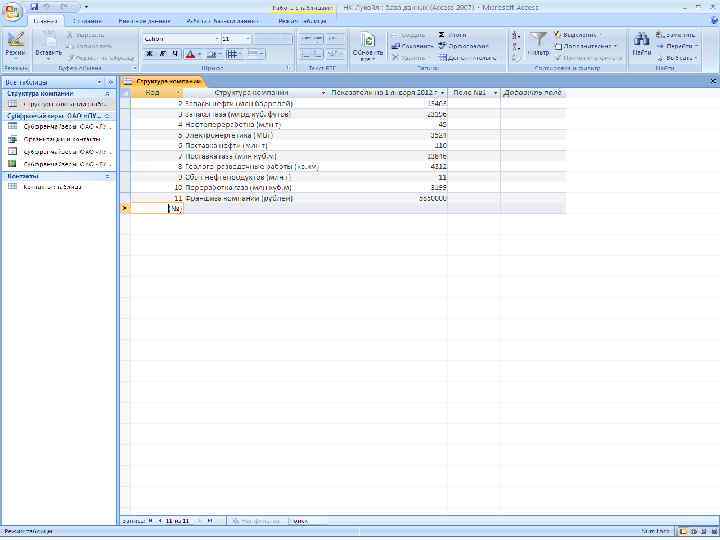Collapse the navigation pane with chevron button
The height and width of the screenshot is (540, 720).
pos(110,82)
